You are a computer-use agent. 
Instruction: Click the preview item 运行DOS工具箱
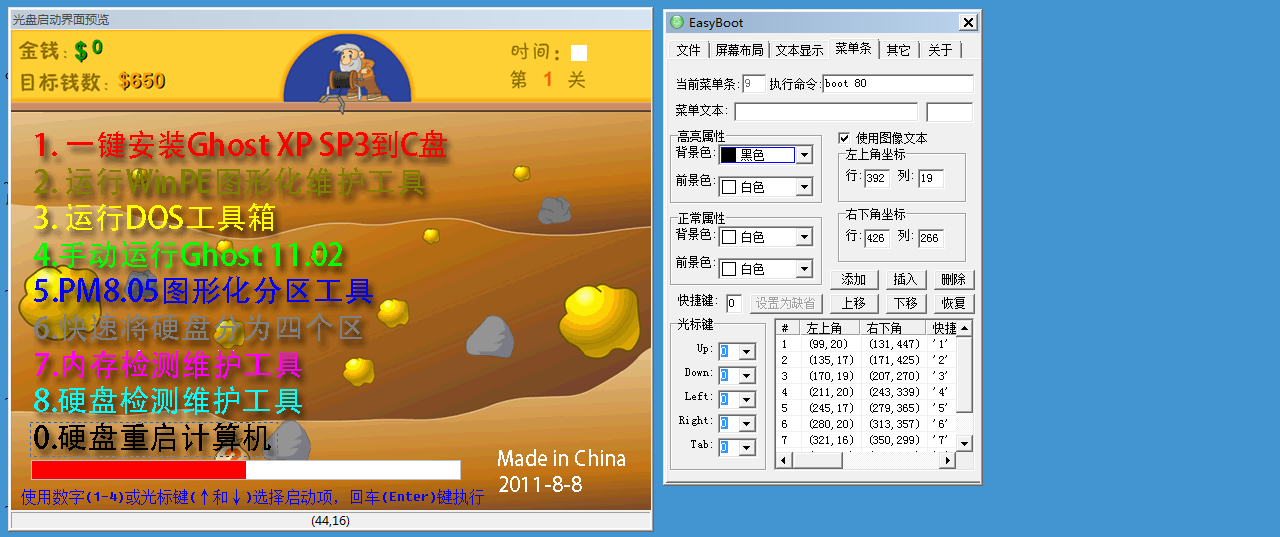[x=155, y=217]
